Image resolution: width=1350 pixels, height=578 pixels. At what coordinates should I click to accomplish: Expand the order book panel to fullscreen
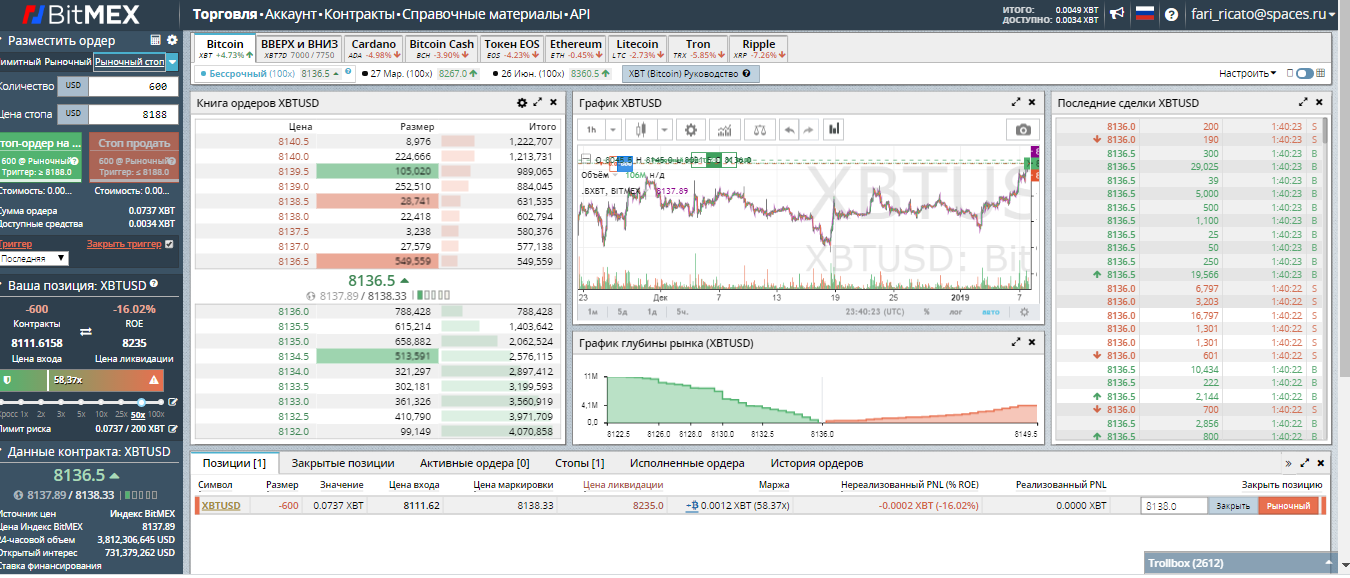(538, 103)
